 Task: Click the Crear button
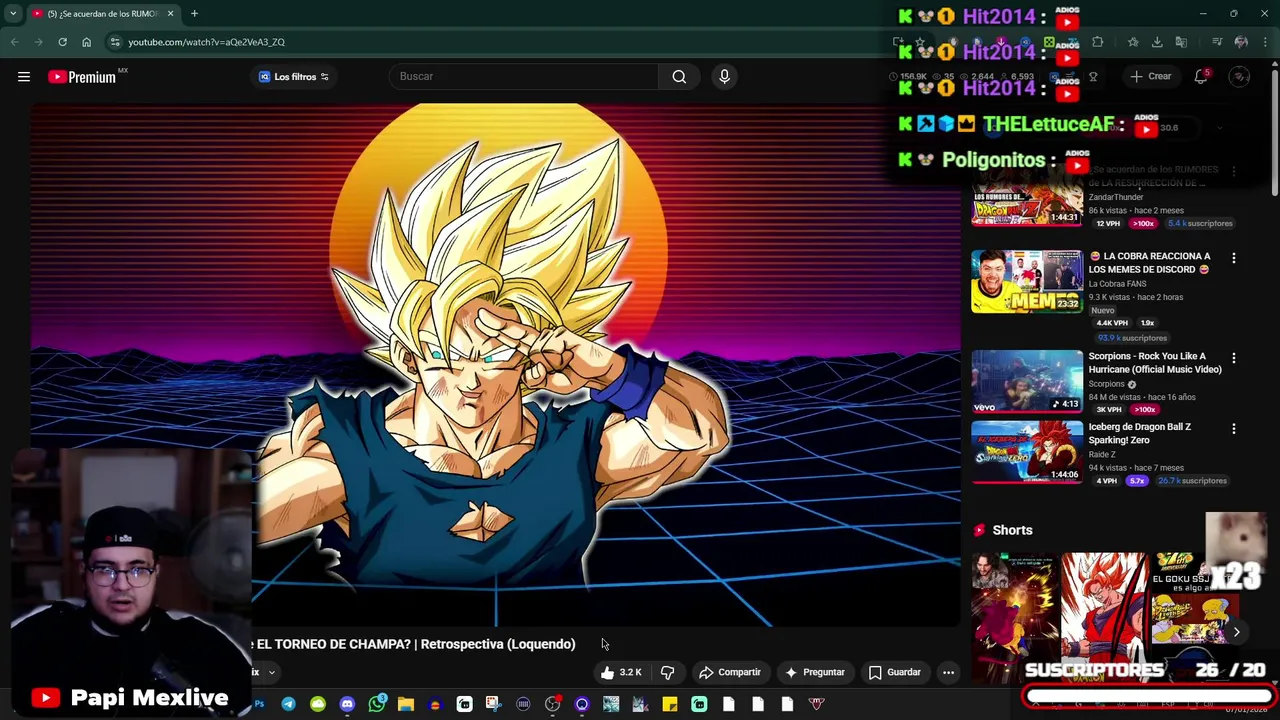pos(1150,77)
